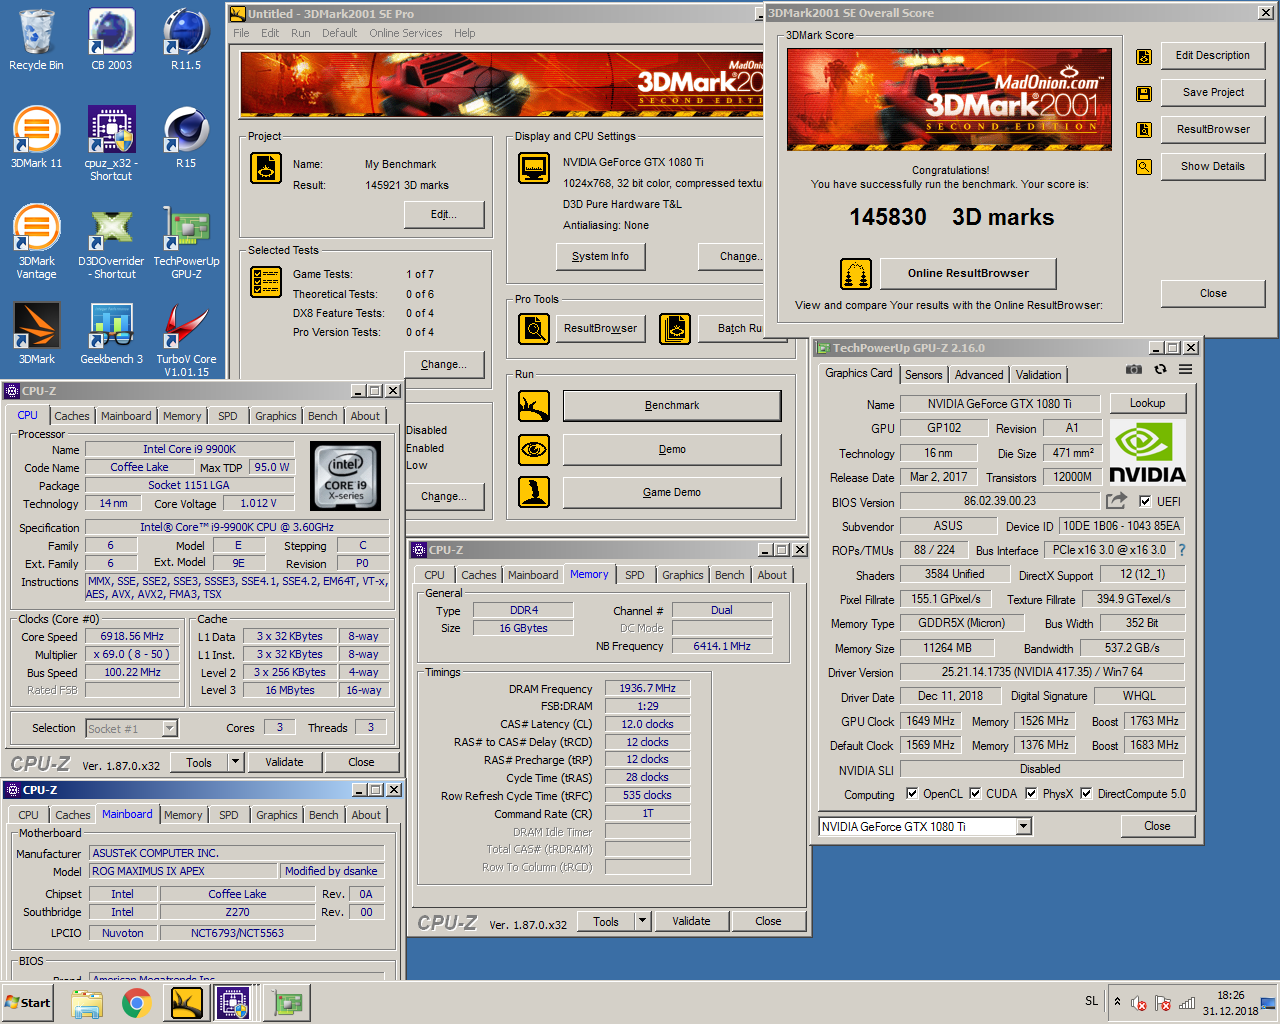Image resolution: width=1280 pixels, height=1024 pixels.
Task: Click the Online ResultBrowser button
Action: (968, 273)
